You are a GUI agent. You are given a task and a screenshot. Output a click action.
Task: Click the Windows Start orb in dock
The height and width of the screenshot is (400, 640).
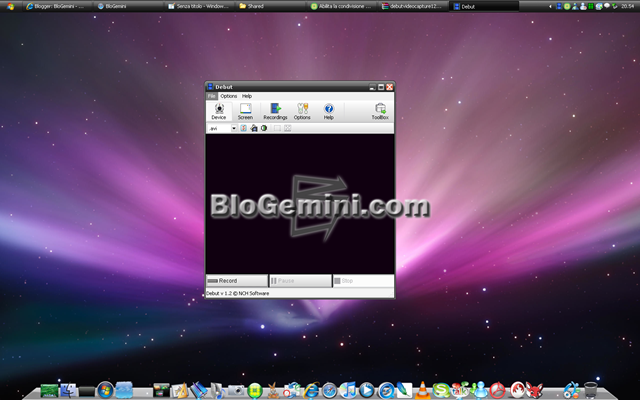(x=105, y=389)
